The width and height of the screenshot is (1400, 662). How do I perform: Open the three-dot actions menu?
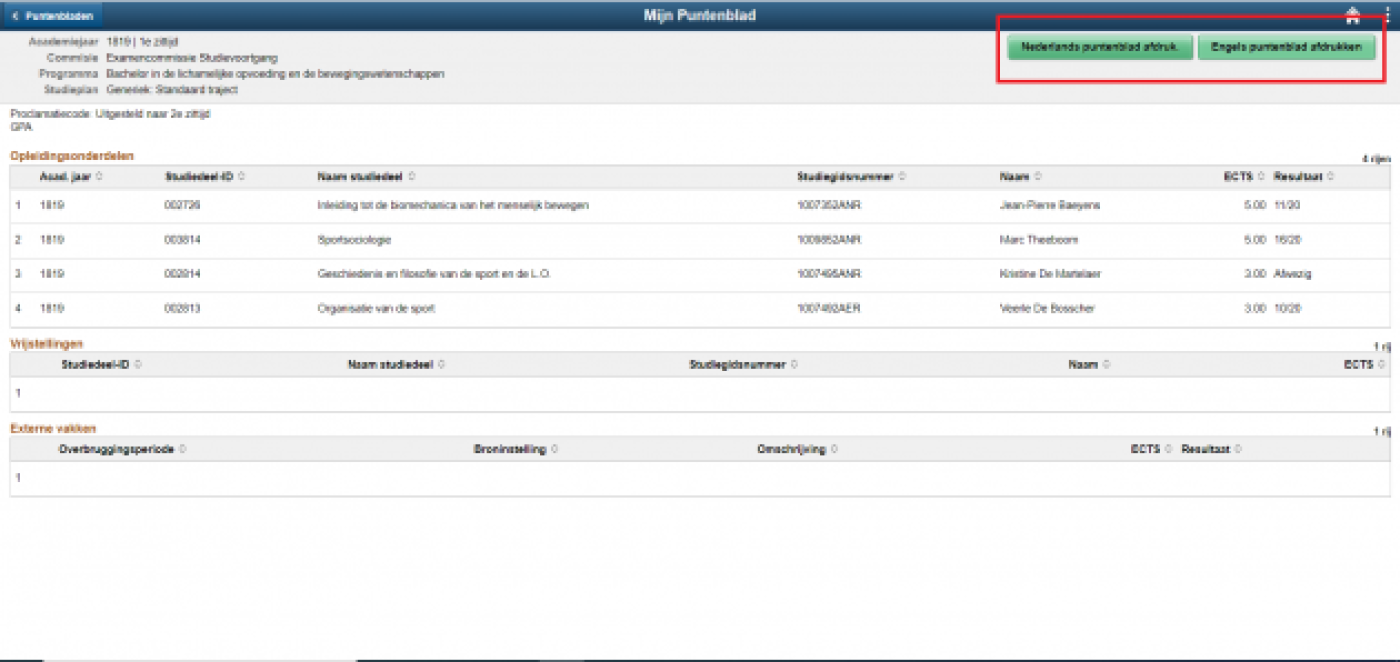1388,15
